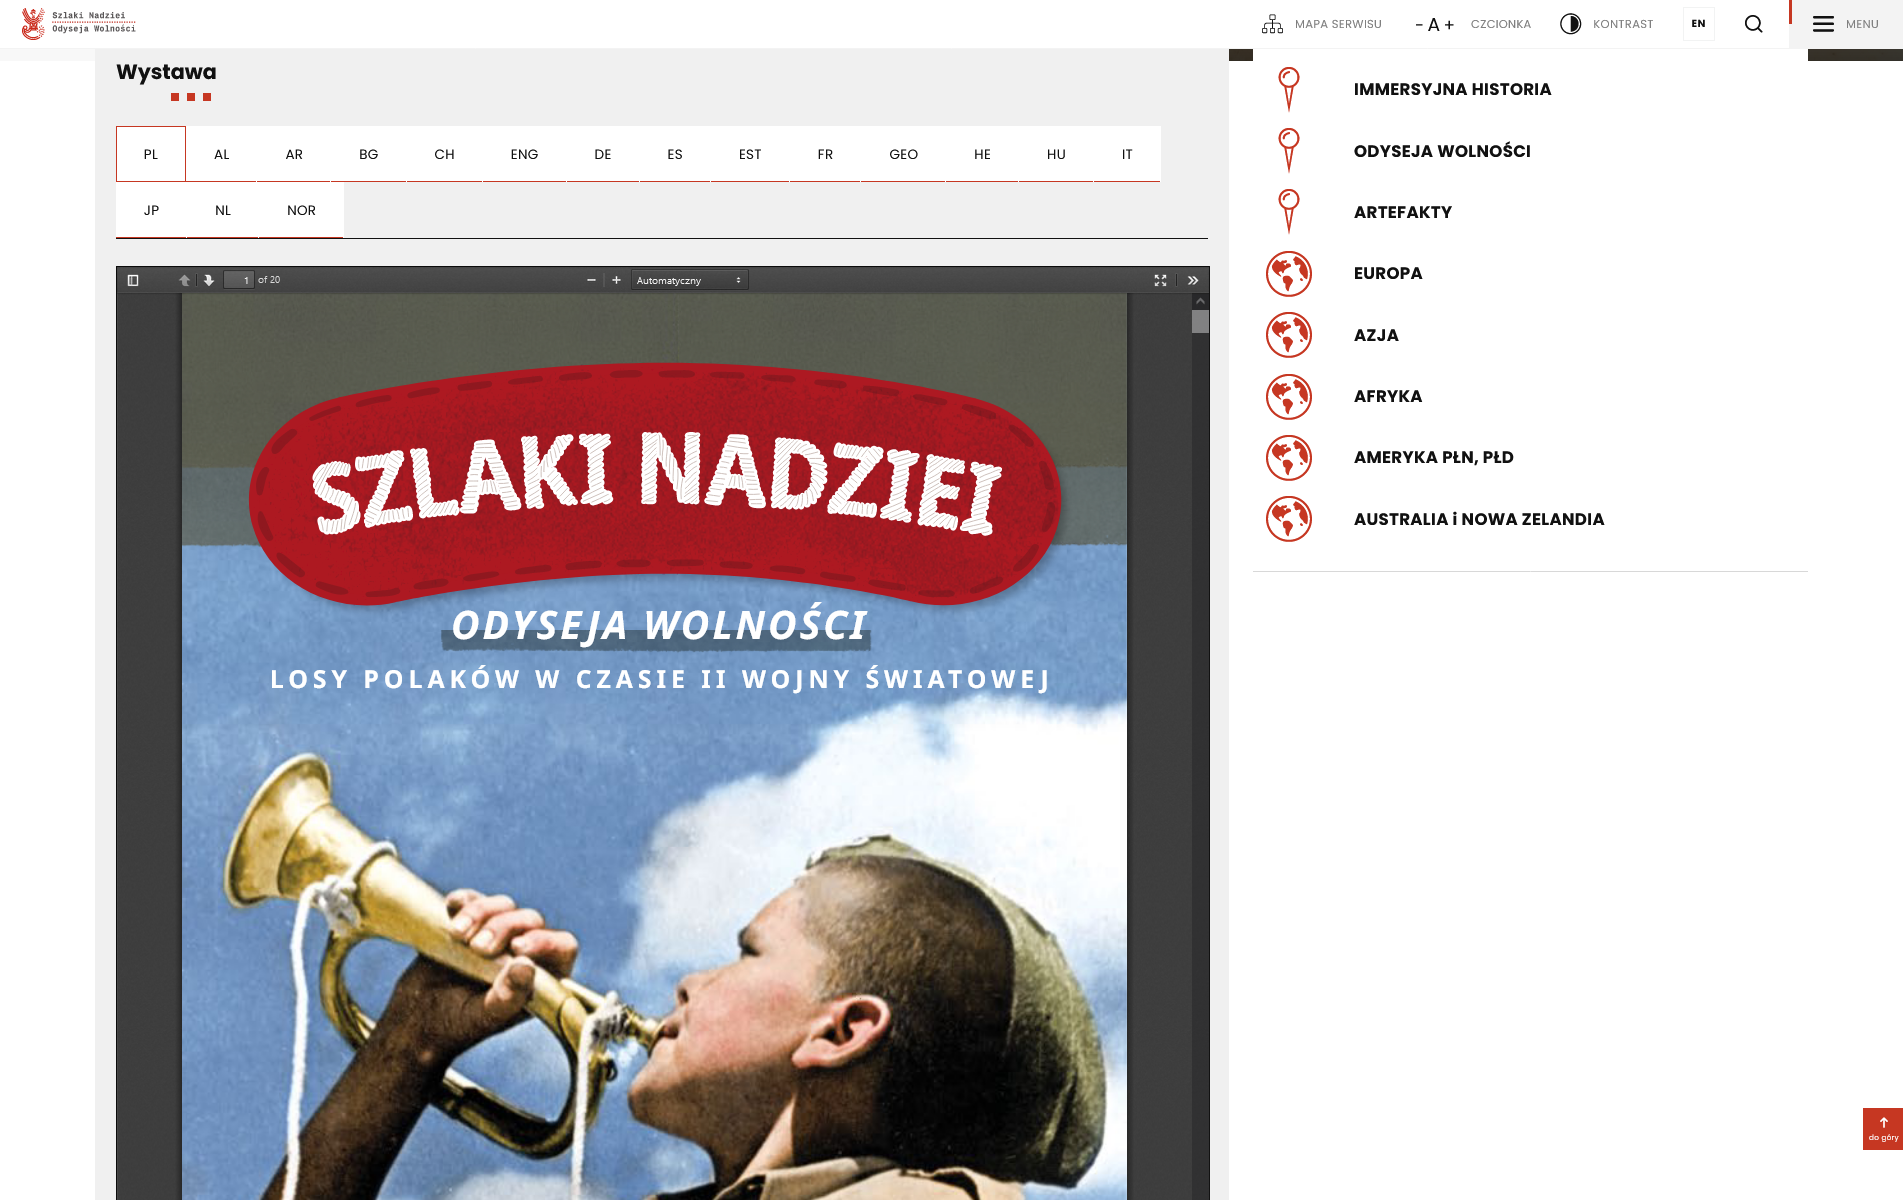Screen dimensions: 1903x1200
Task: Go to previous PDF page arrow
Action: [x=184, y=280]
